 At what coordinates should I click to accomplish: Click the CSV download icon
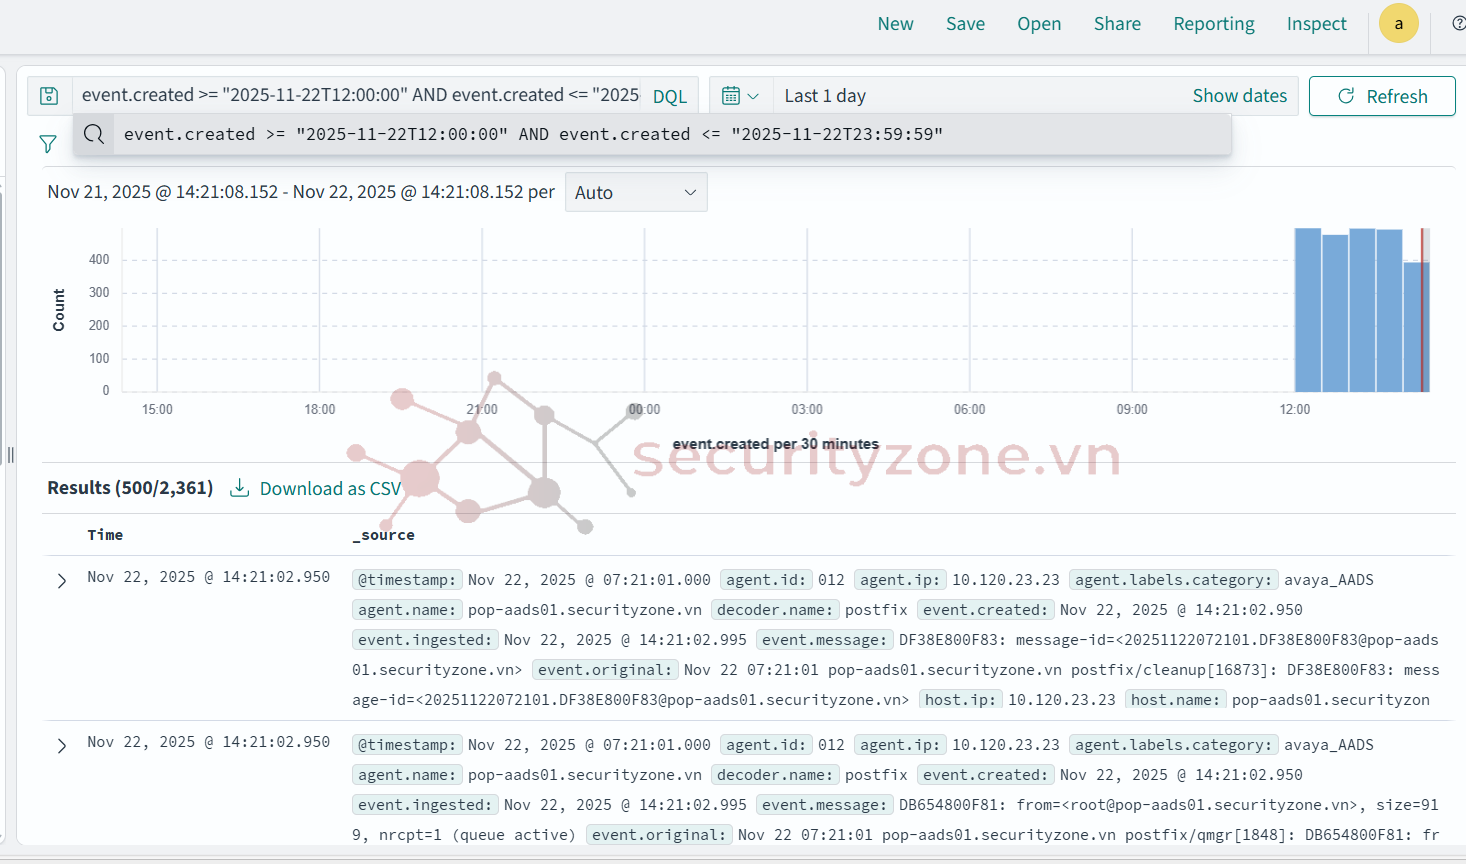pos(240,488)
